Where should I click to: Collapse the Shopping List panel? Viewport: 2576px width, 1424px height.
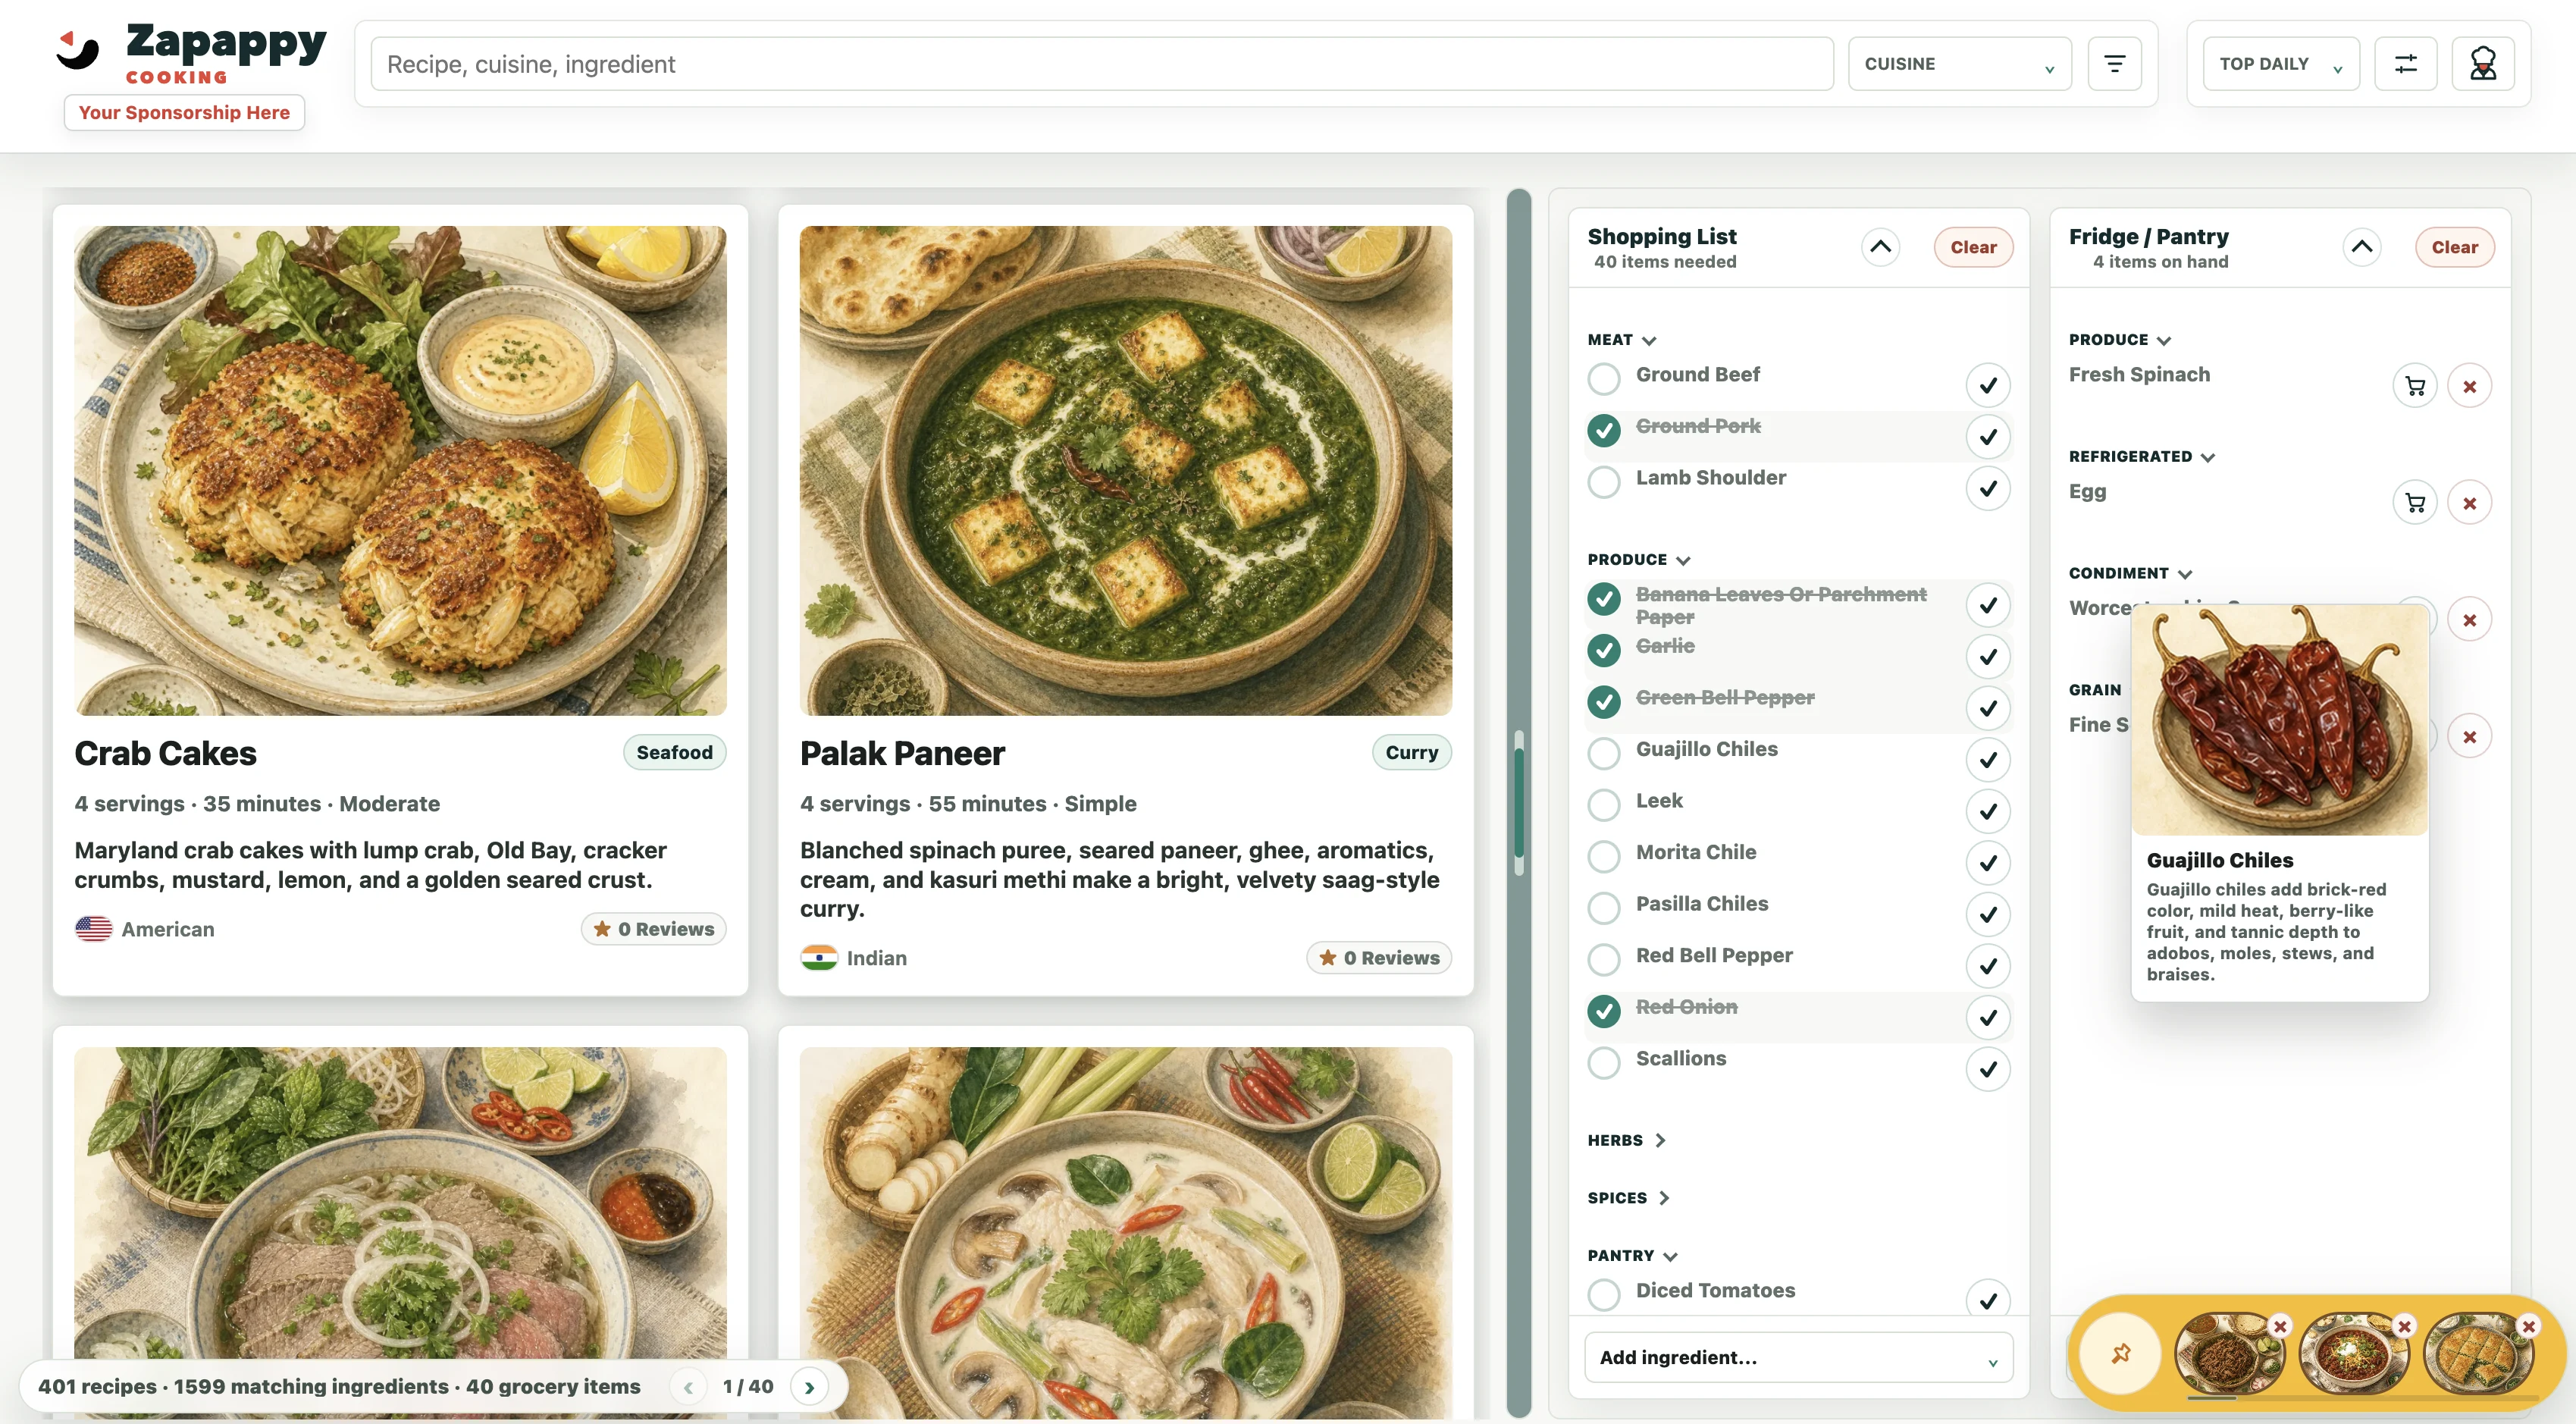[x=1880, y=247]
